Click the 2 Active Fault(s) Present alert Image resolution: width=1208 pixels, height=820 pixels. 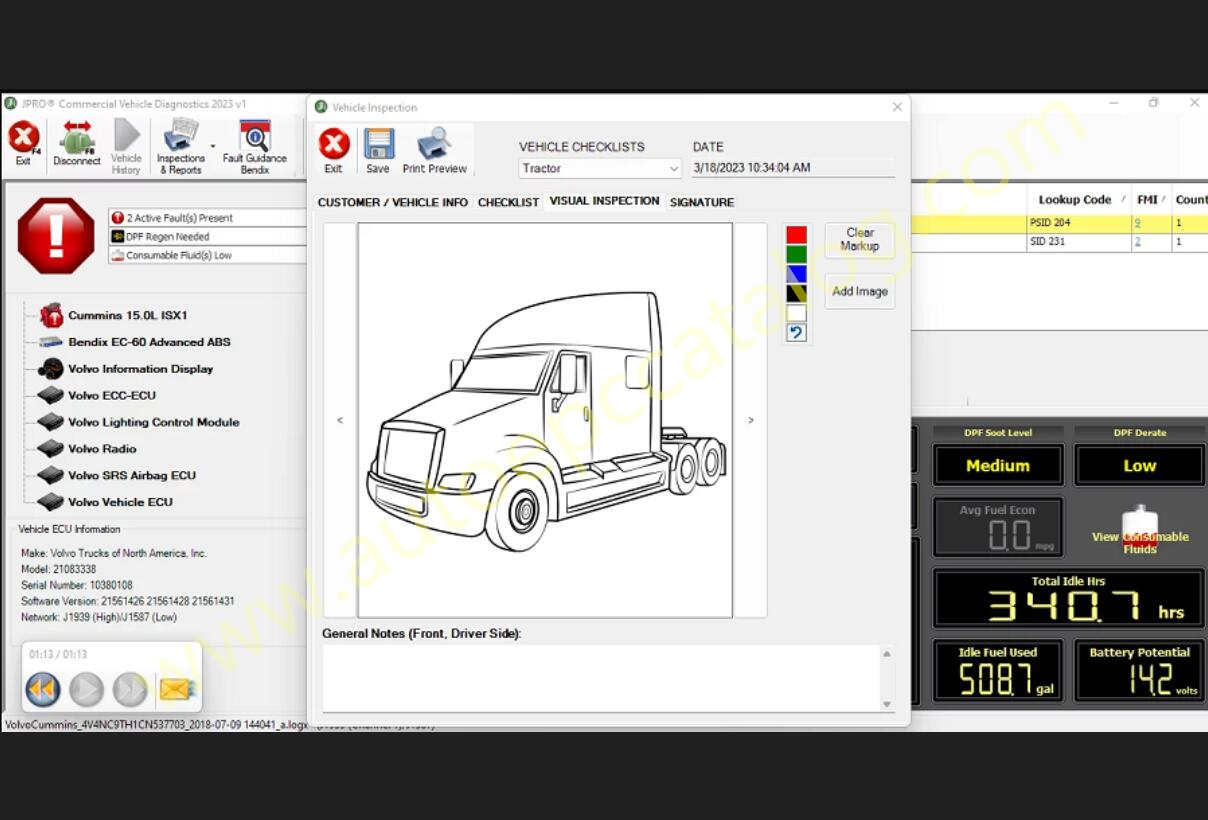pyautogui.click(x=208, y=217)
